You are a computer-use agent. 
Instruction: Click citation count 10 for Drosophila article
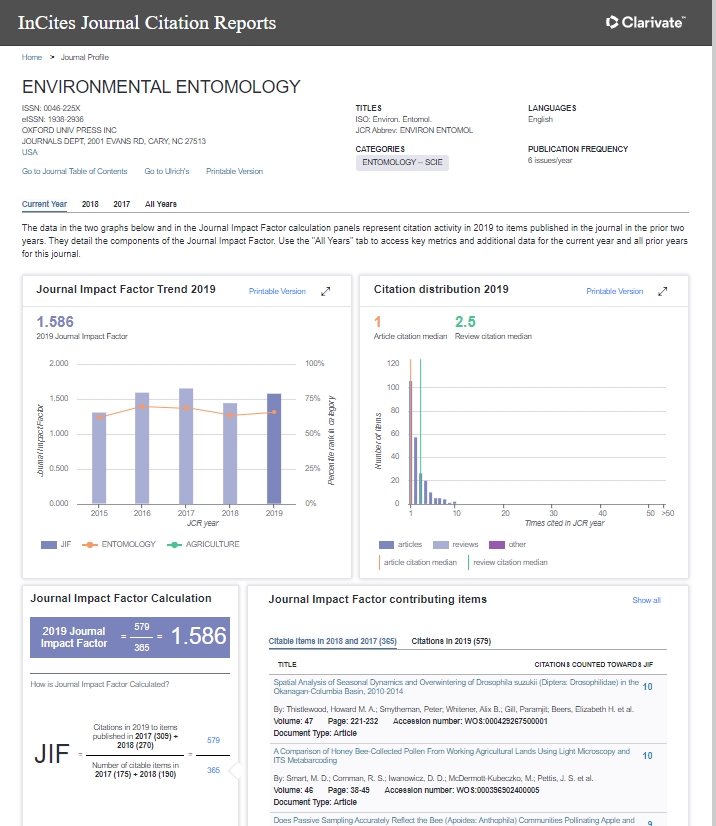pos(648,686)
